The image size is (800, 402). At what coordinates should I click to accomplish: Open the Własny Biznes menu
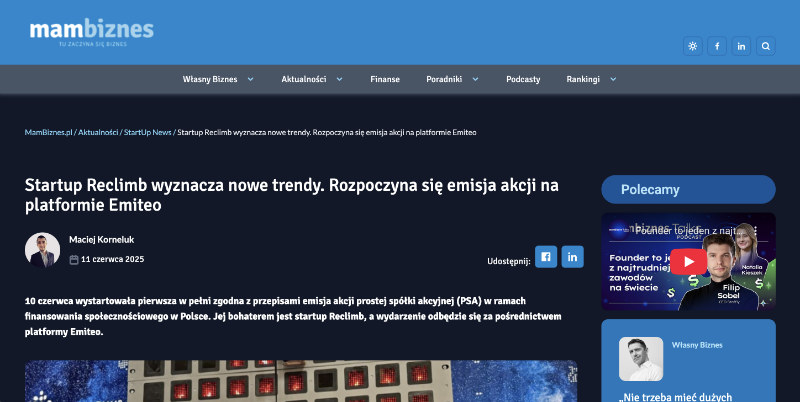click(210, 79)
